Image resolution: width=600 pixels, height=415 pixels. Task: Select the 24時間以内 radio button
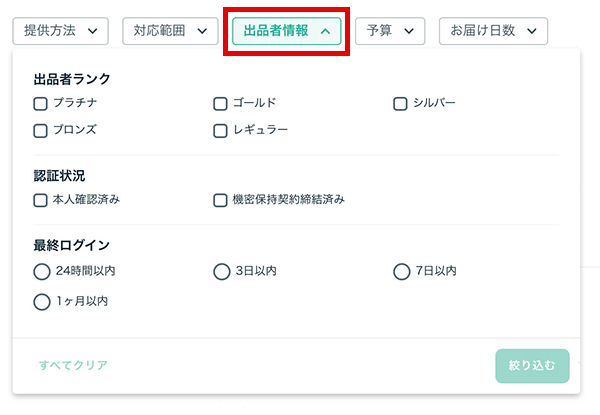[42, 272]
